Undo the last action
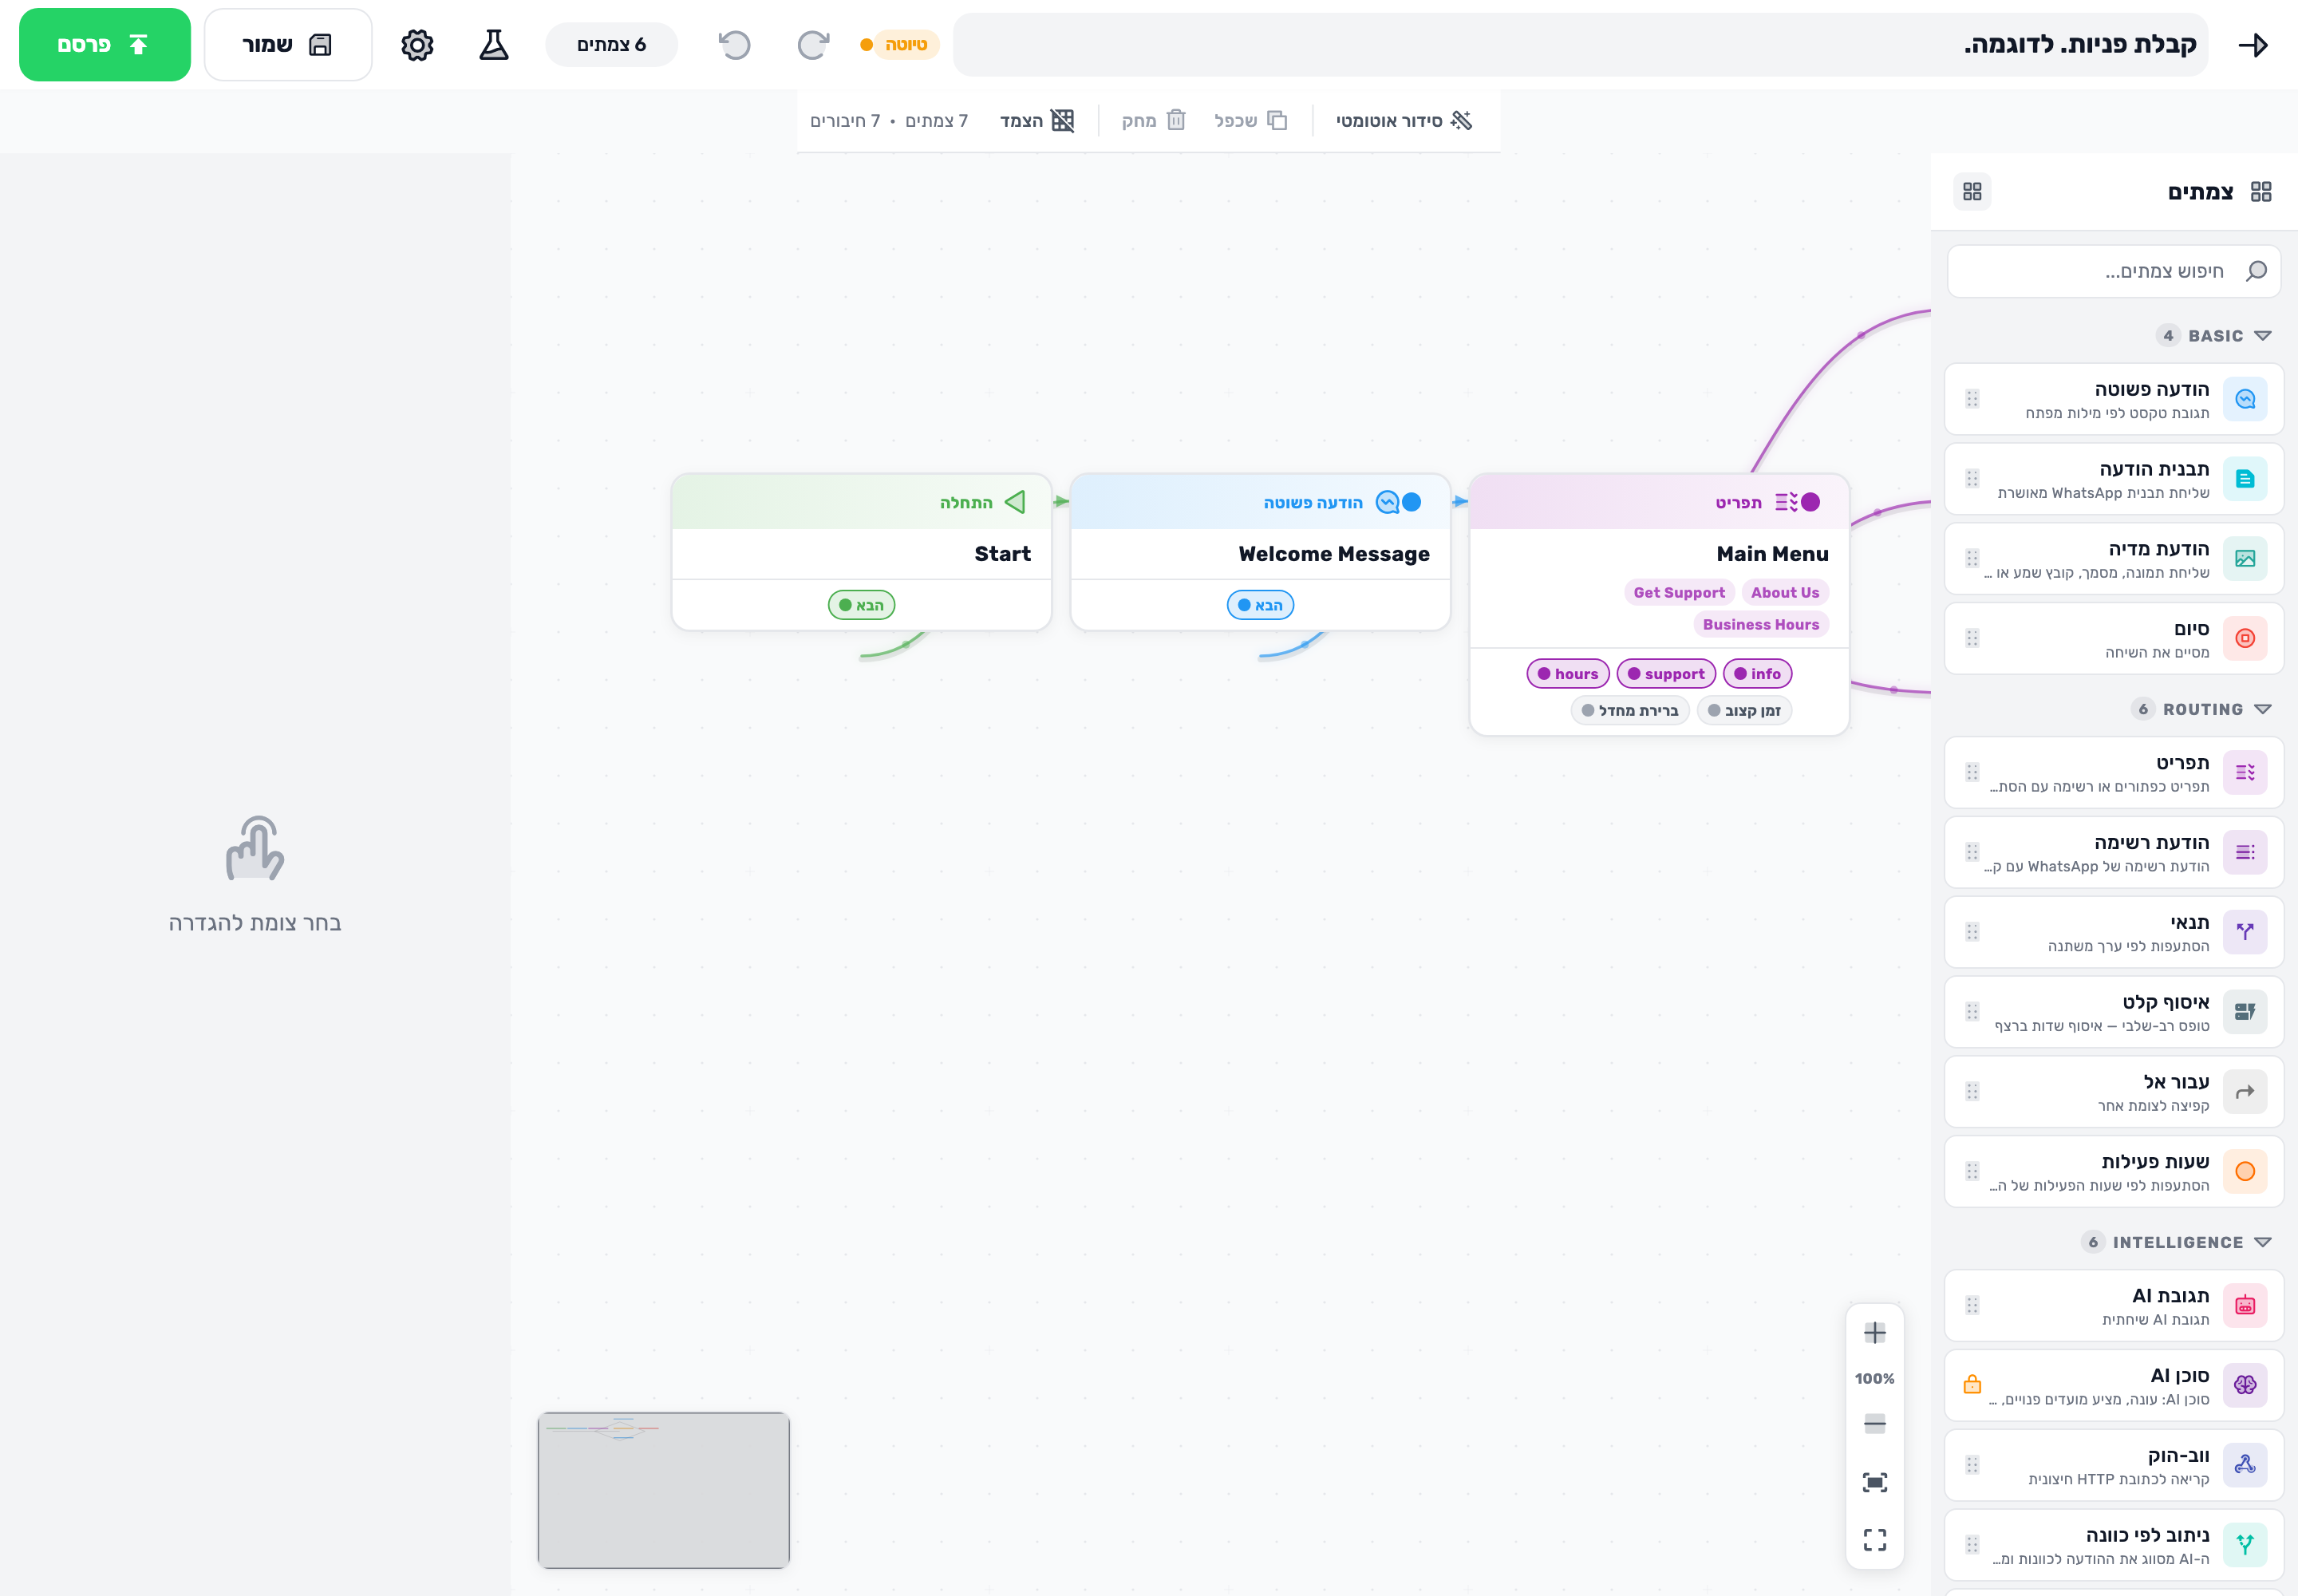 (735, 45)
